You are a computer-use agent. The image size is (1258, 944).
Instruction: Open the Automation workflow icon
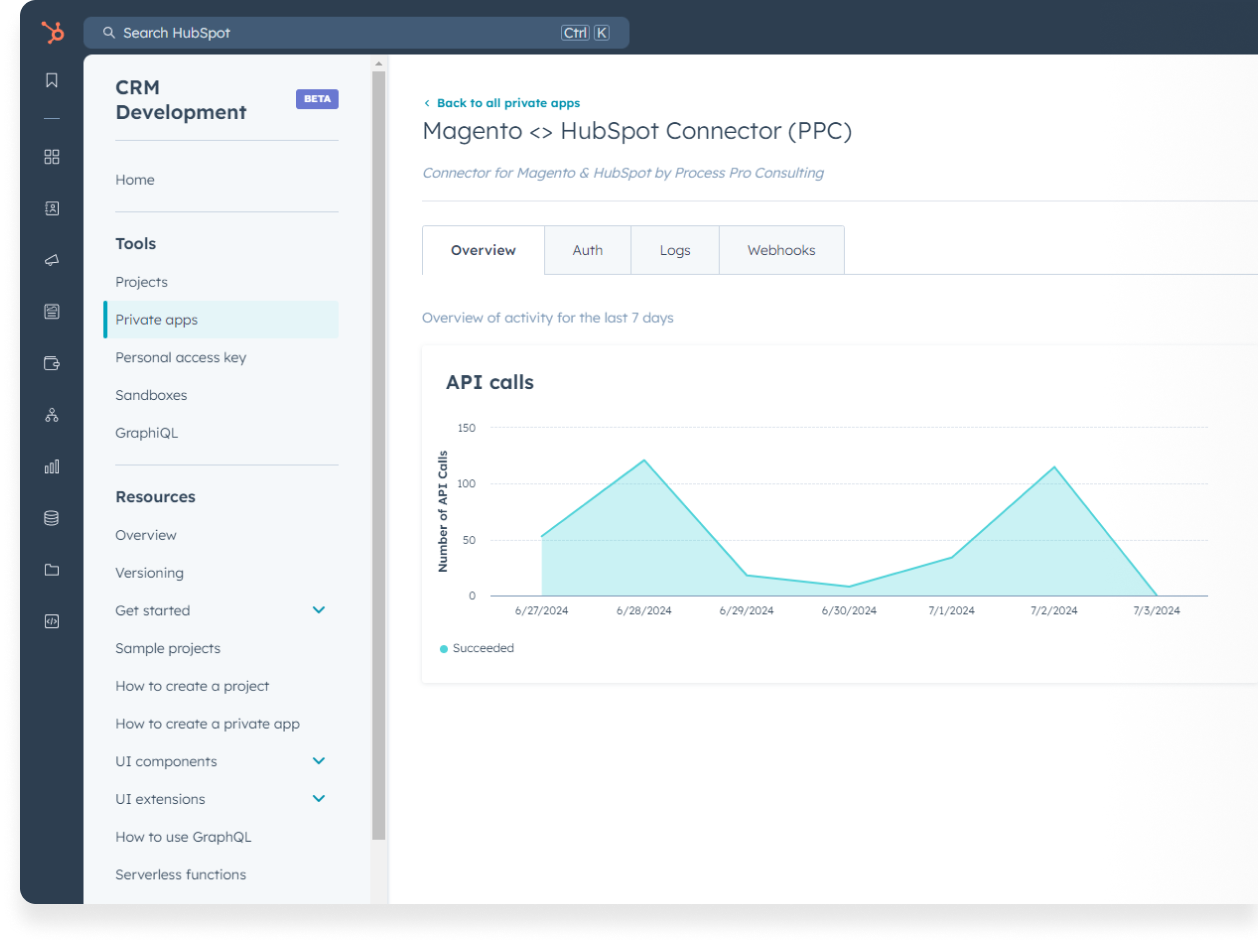pos(52,415)
